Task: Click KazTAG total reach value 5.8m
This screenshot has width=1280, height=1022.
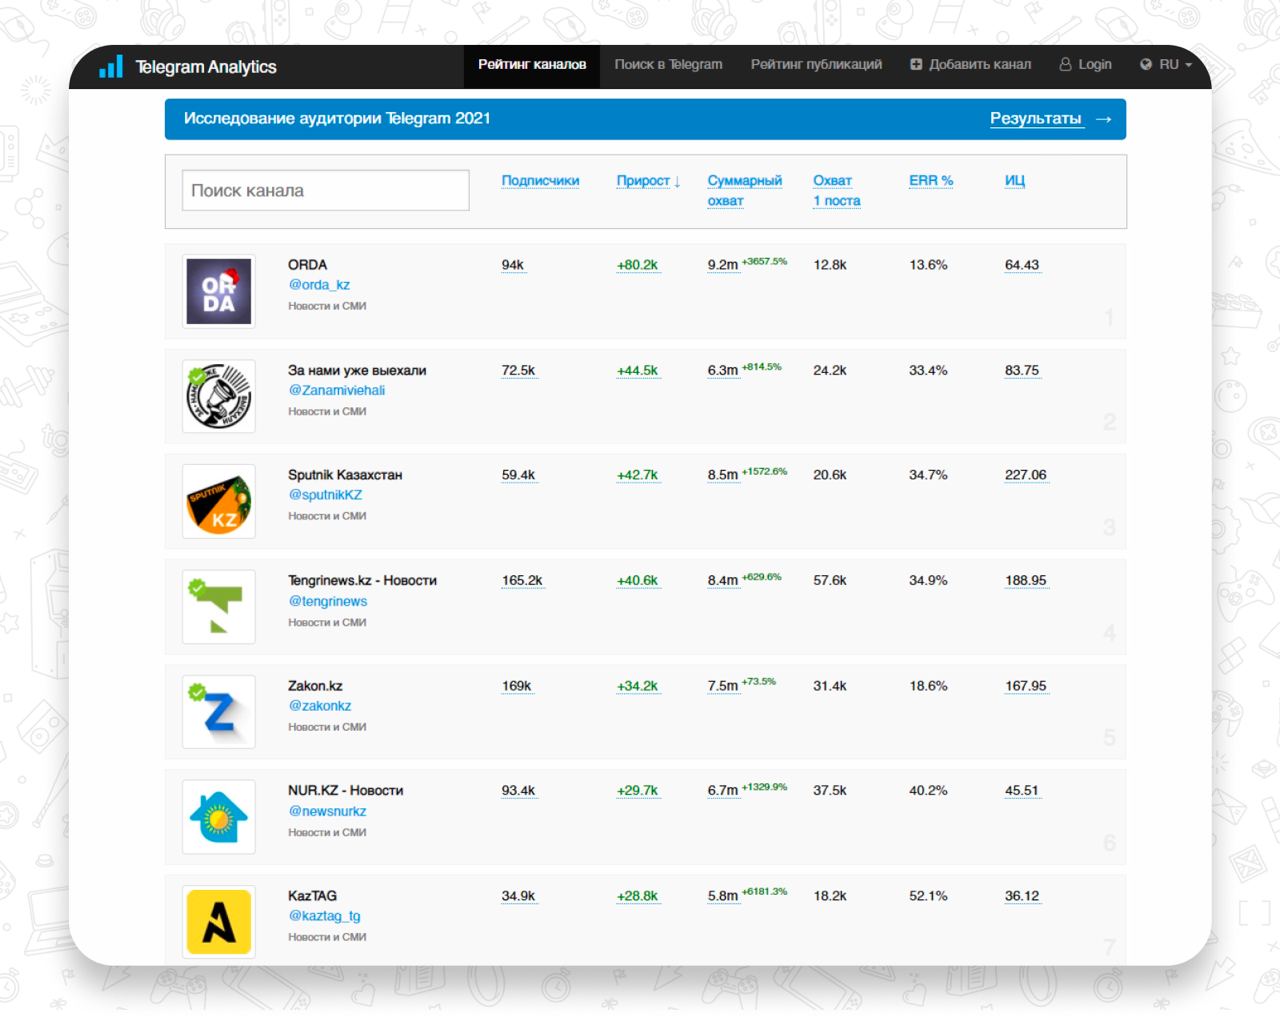Action: pos(723,896)
